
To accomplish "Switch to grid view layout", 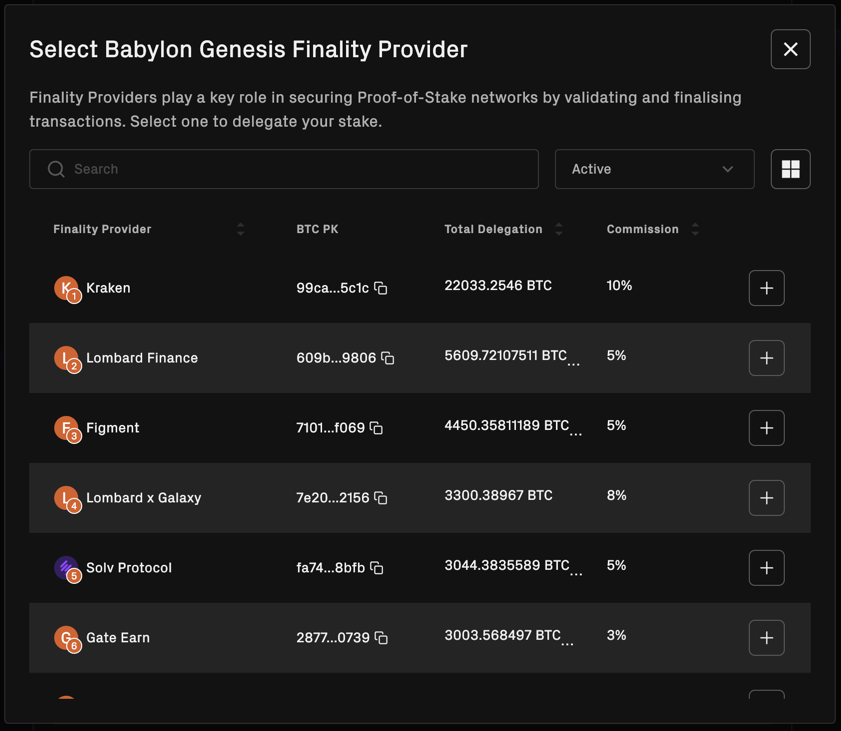I will point(790,169).
